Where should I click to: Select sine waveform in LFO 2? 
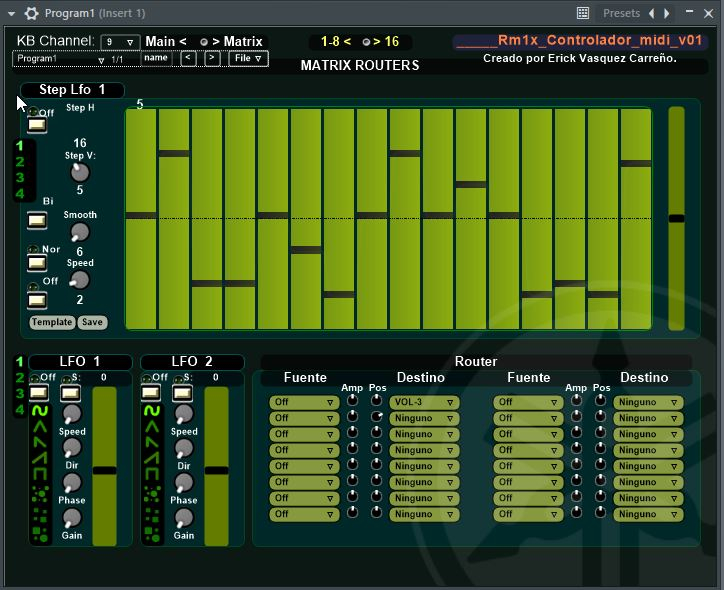point(152,411)
